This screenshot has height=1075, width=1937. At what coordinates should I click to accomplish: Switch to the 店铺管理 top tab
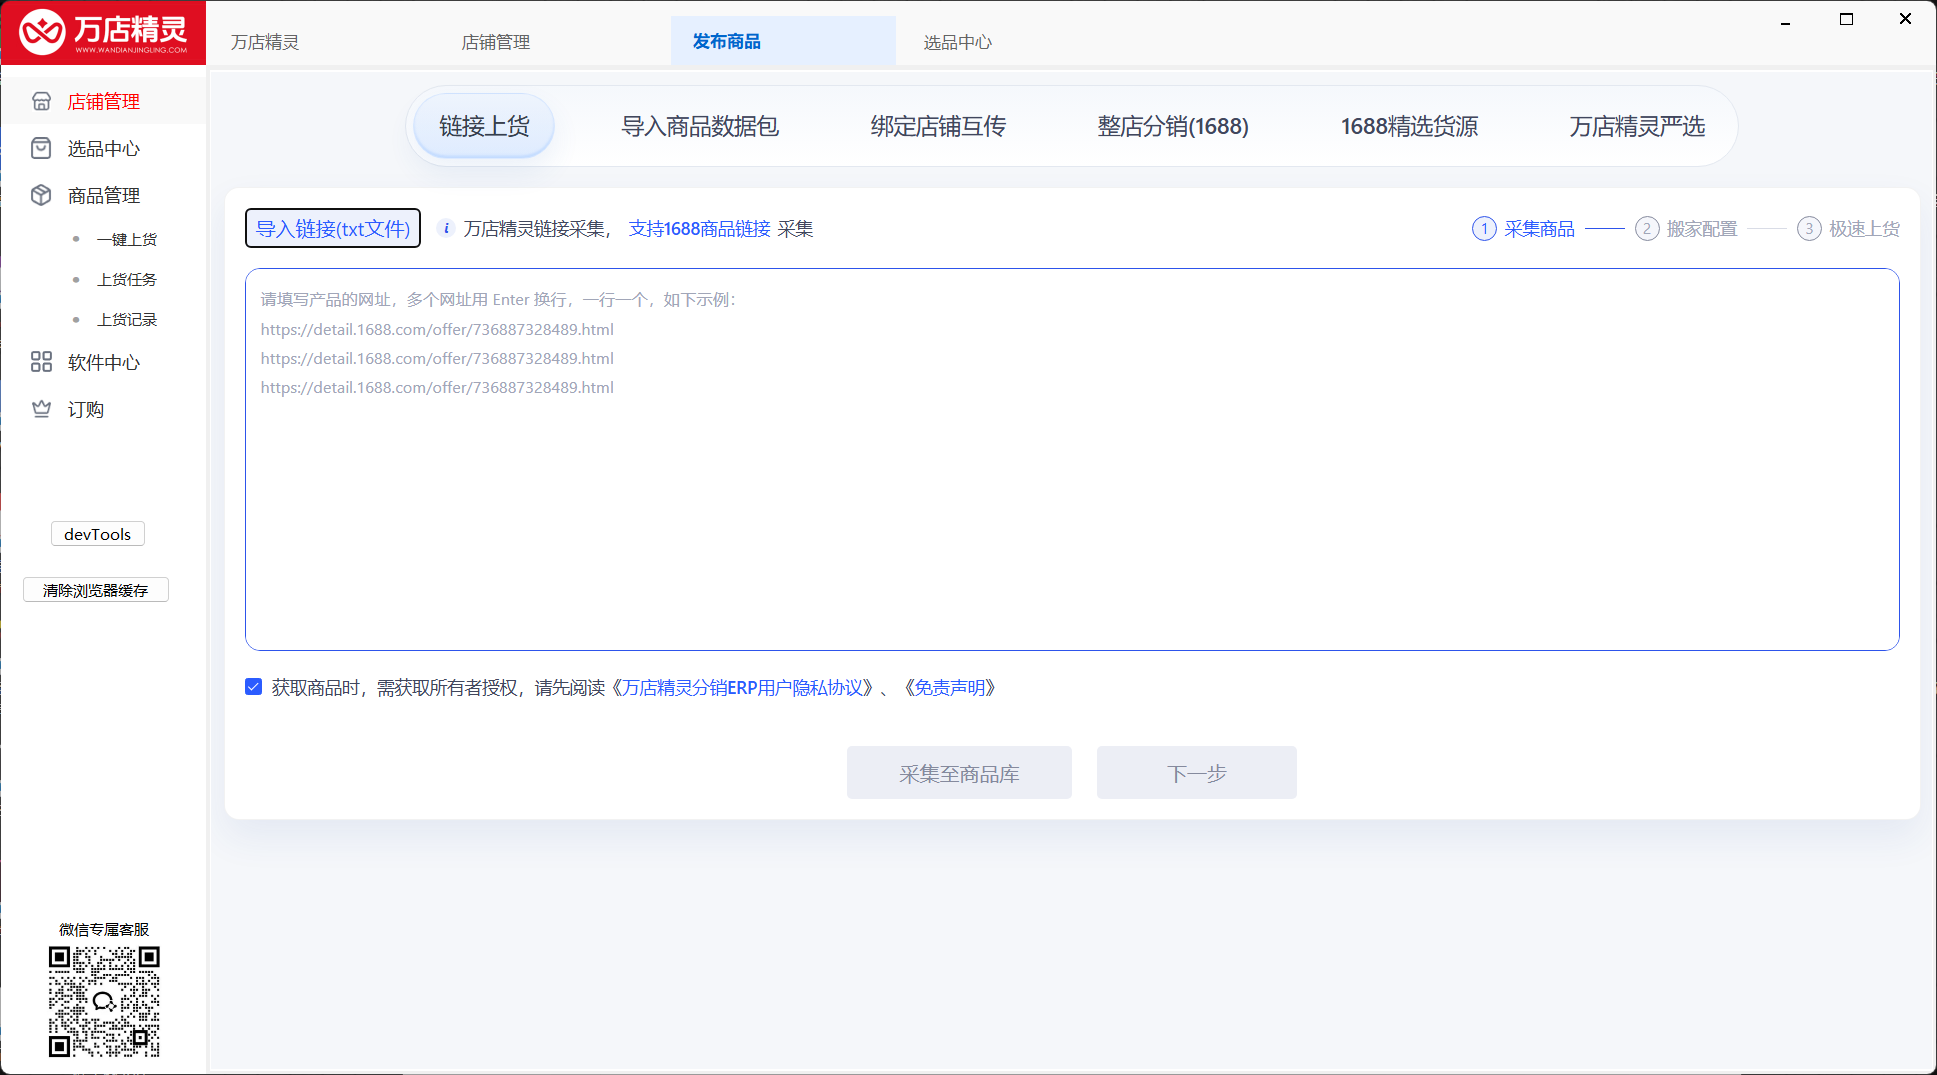(496, 42)
